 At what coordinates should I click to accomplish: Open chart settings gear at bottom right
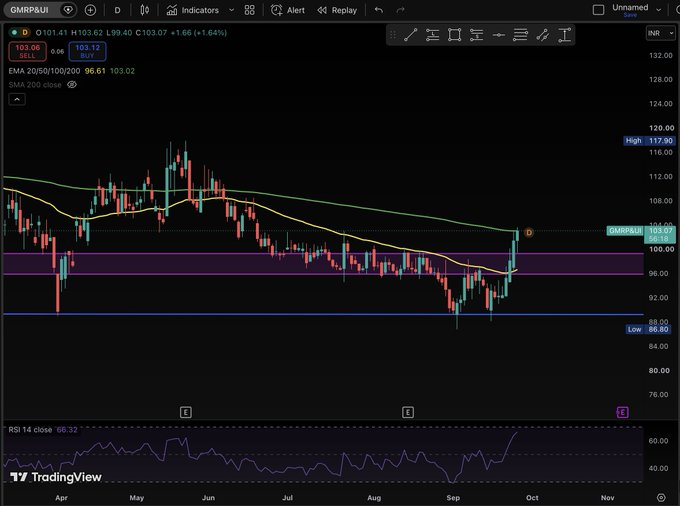coord(661,497)
